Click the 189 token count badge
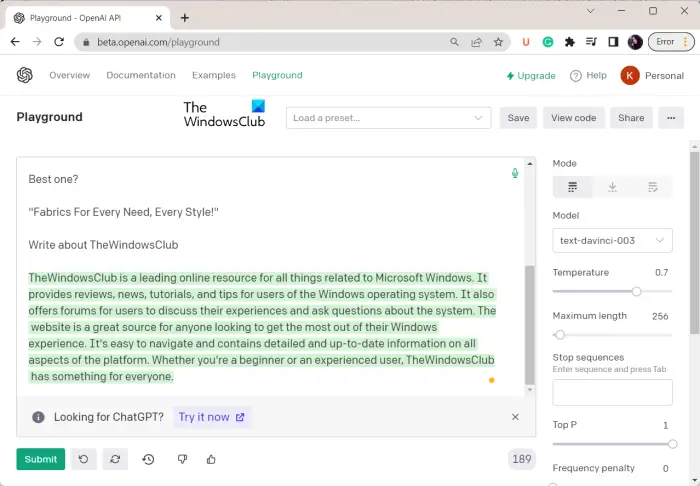Image resolution: width=700 pixels, height=486 pixels. 521,459
